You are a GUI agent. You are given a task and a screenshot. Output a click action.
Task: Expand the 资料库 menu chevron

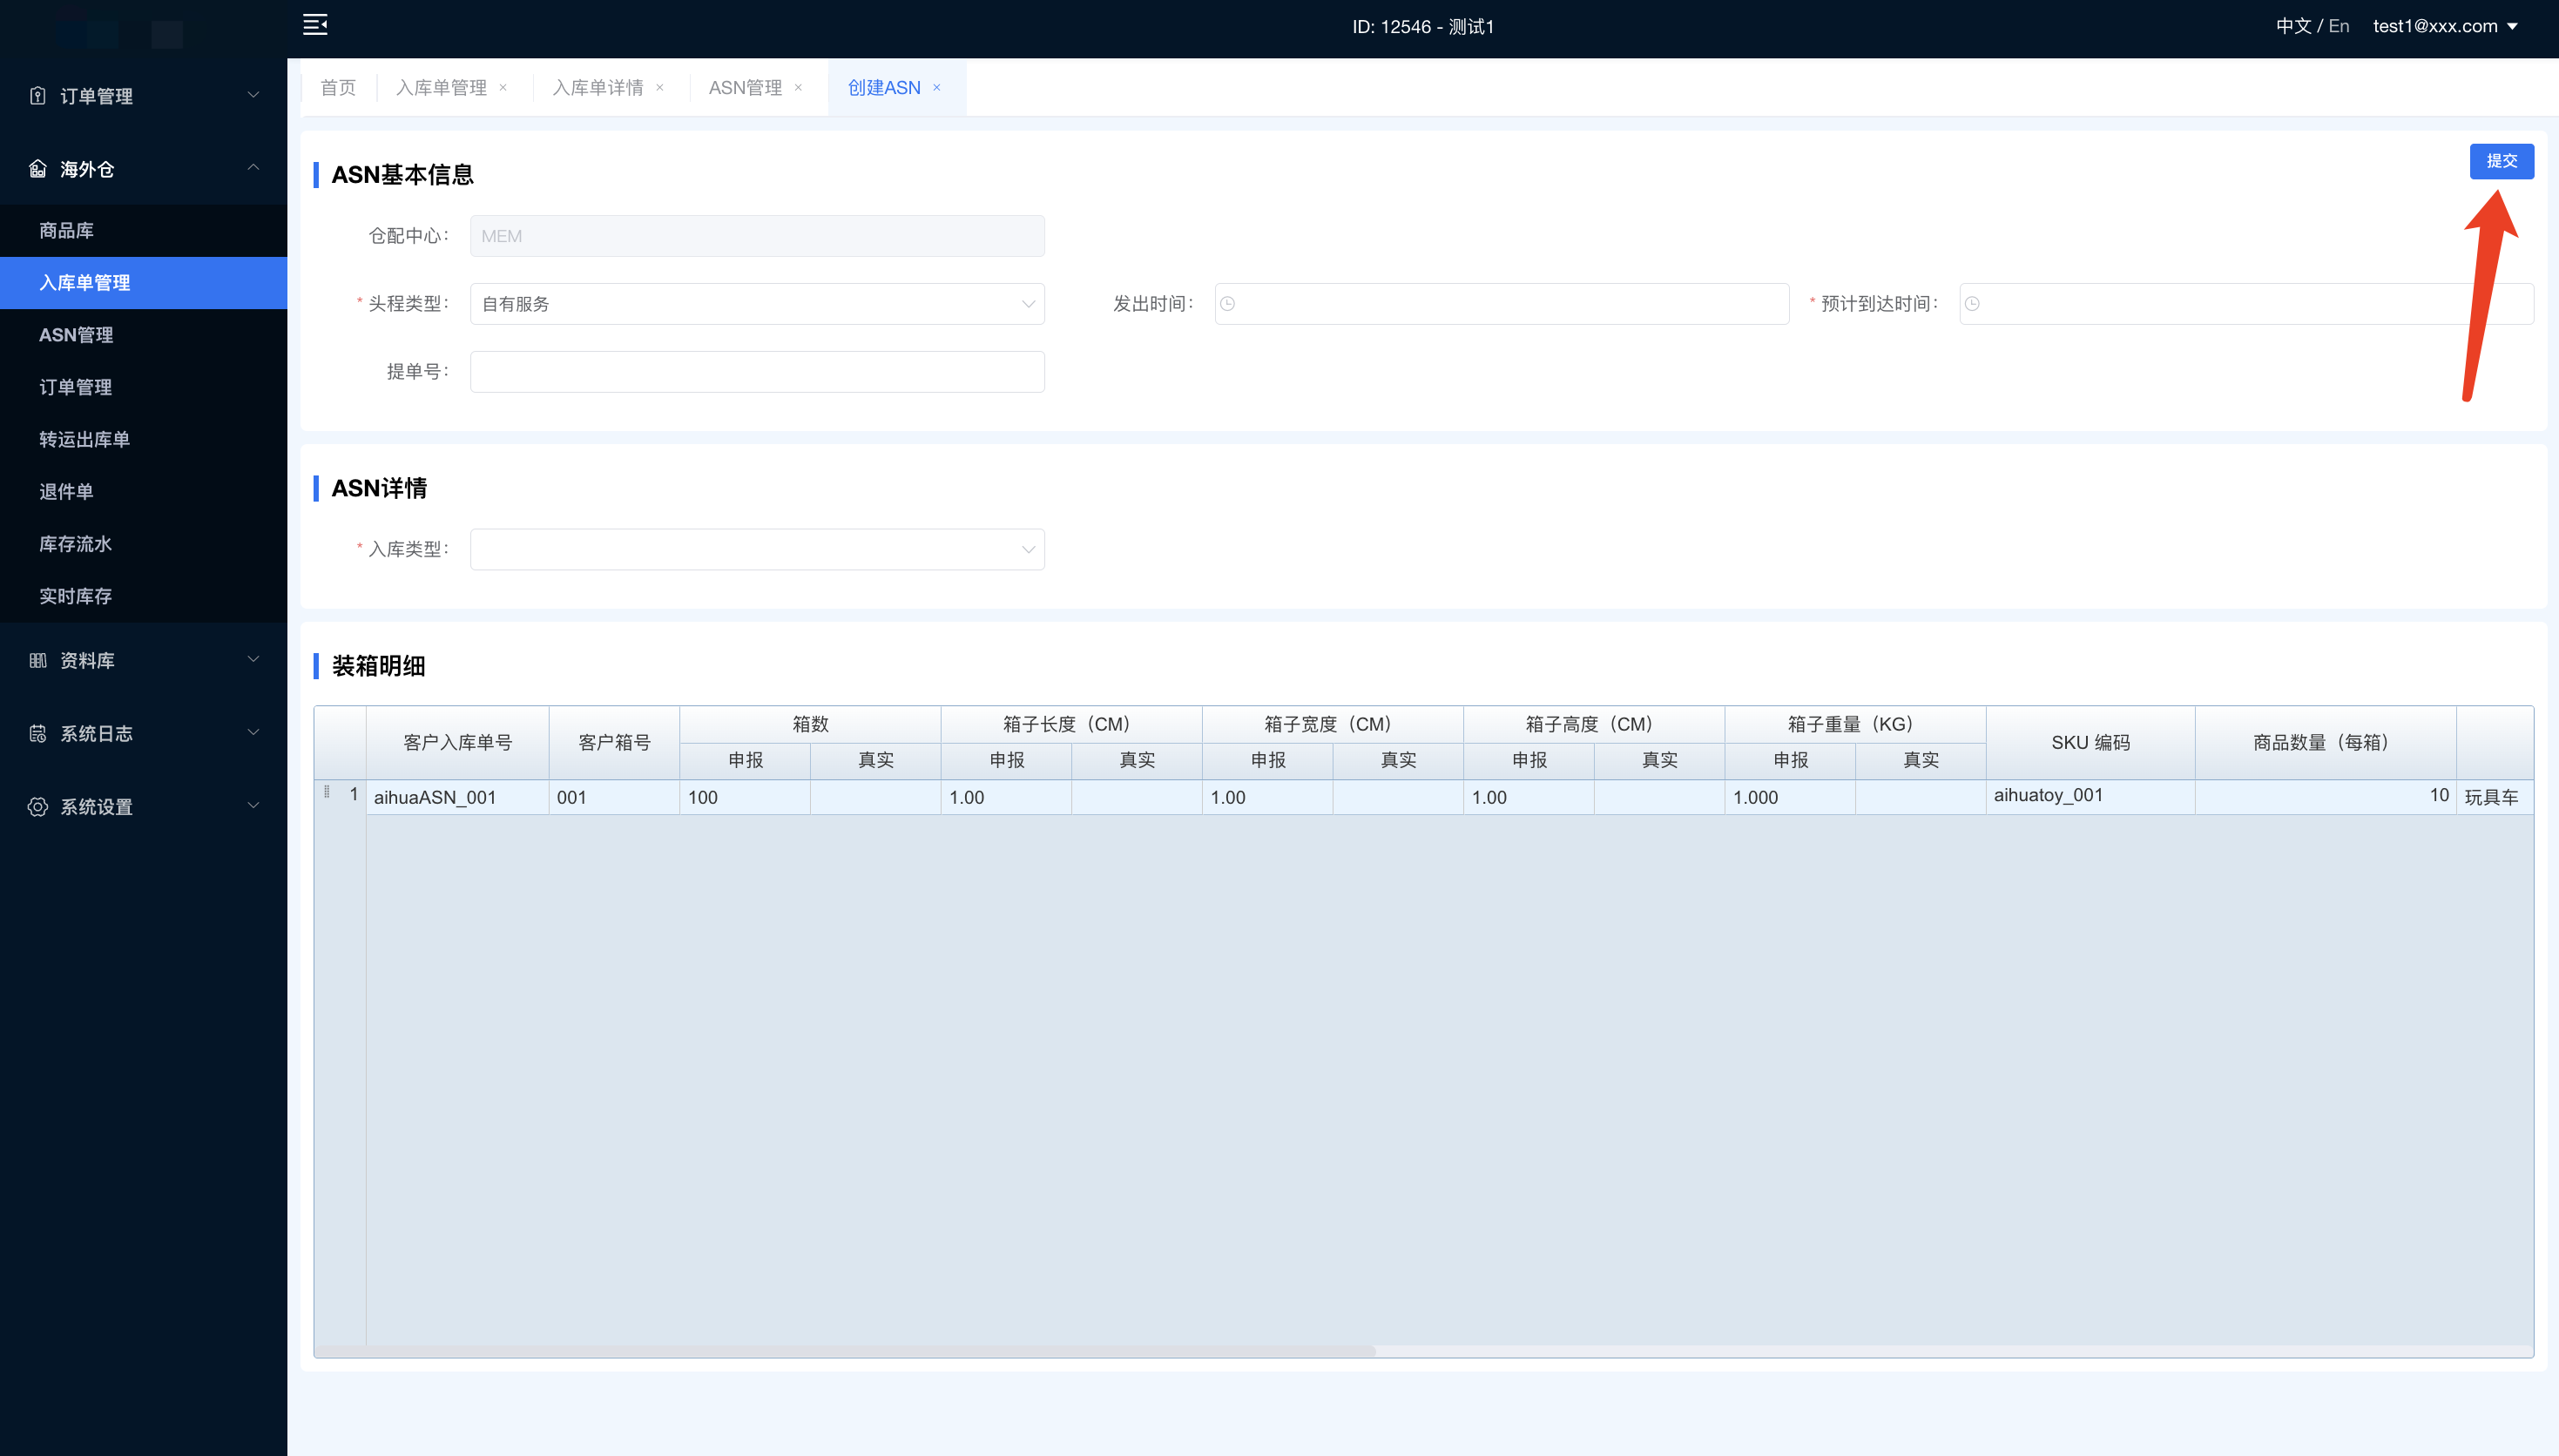(253, 659)
